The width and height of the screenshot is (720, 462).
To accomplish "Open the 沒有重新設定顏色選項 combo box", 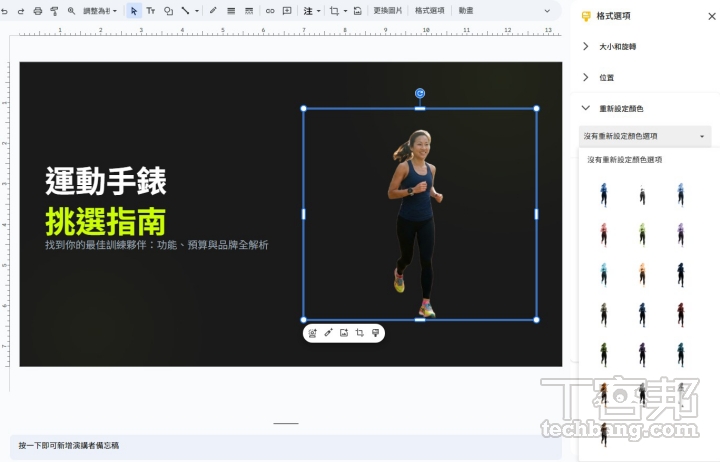I will [644, 136].
